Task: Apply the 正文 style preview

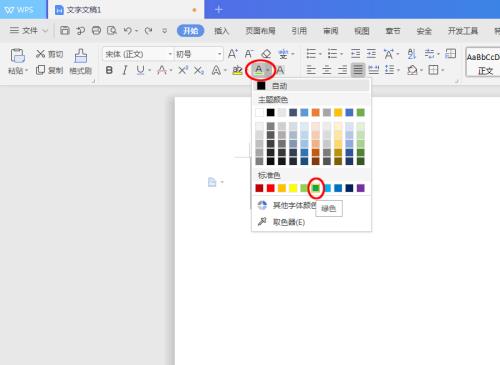Action: (484, 62)
